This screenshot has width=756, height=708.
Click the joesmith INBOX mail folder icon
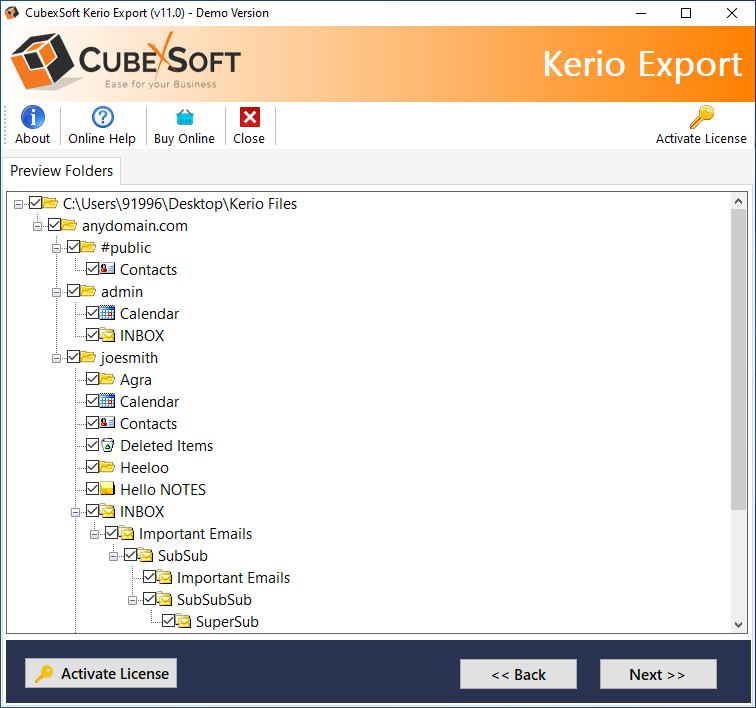tap(107, 511)
